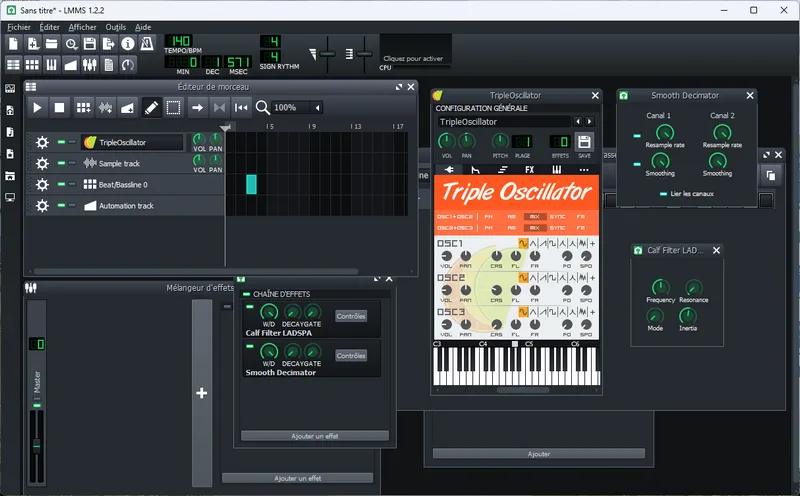Adjust the Master channel fader in mixer
800x496 pixels.
click(37, 446)
